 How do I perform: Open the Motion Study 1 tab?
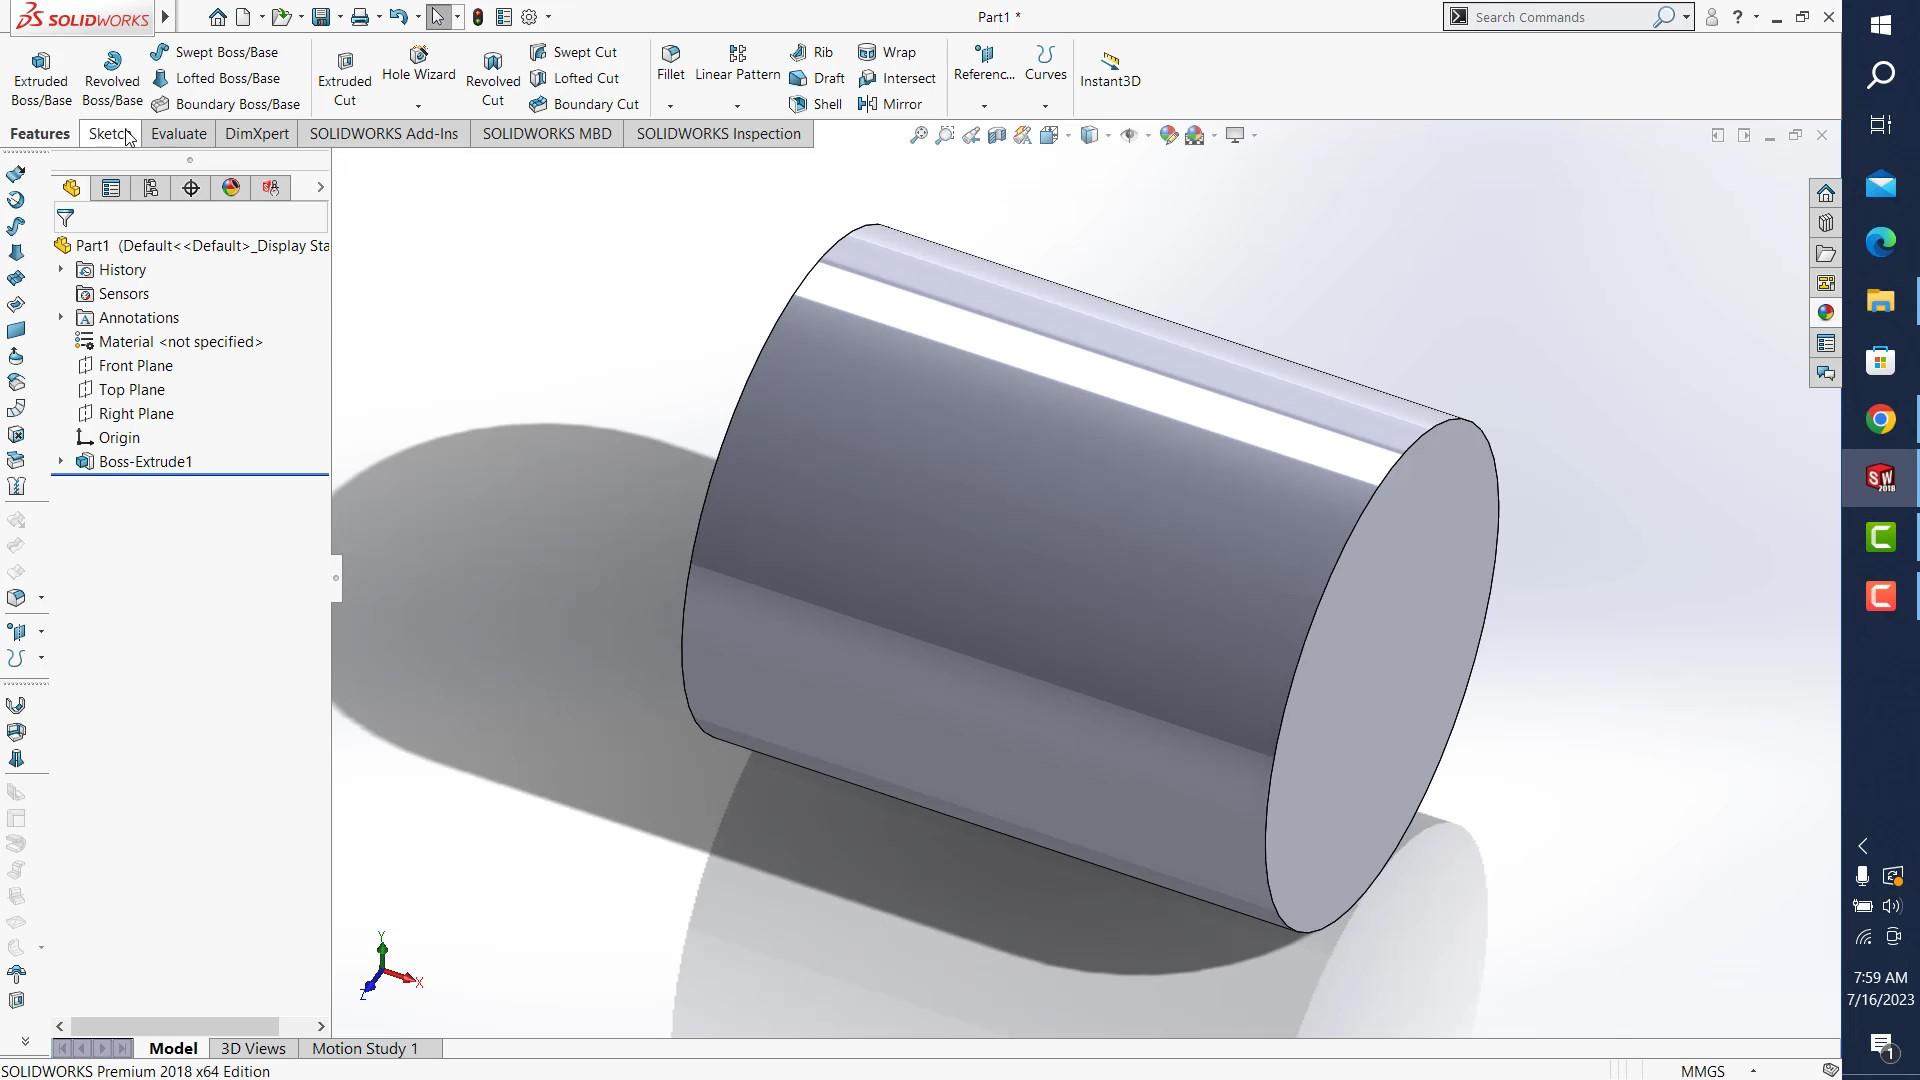(x=364, y=1048)
